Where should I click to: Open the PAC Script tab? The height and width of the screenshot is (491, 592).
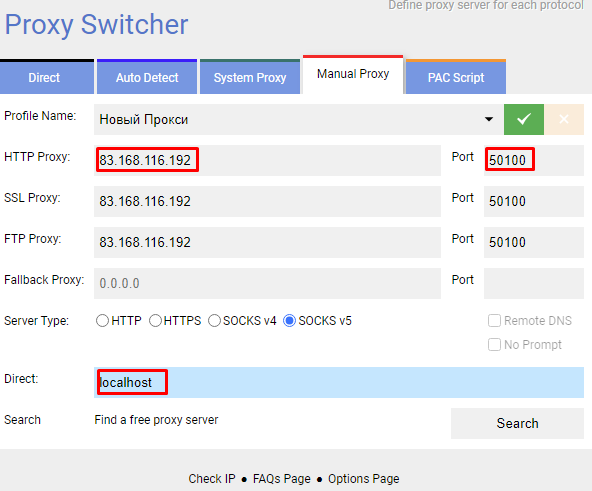tap(456, 77)
